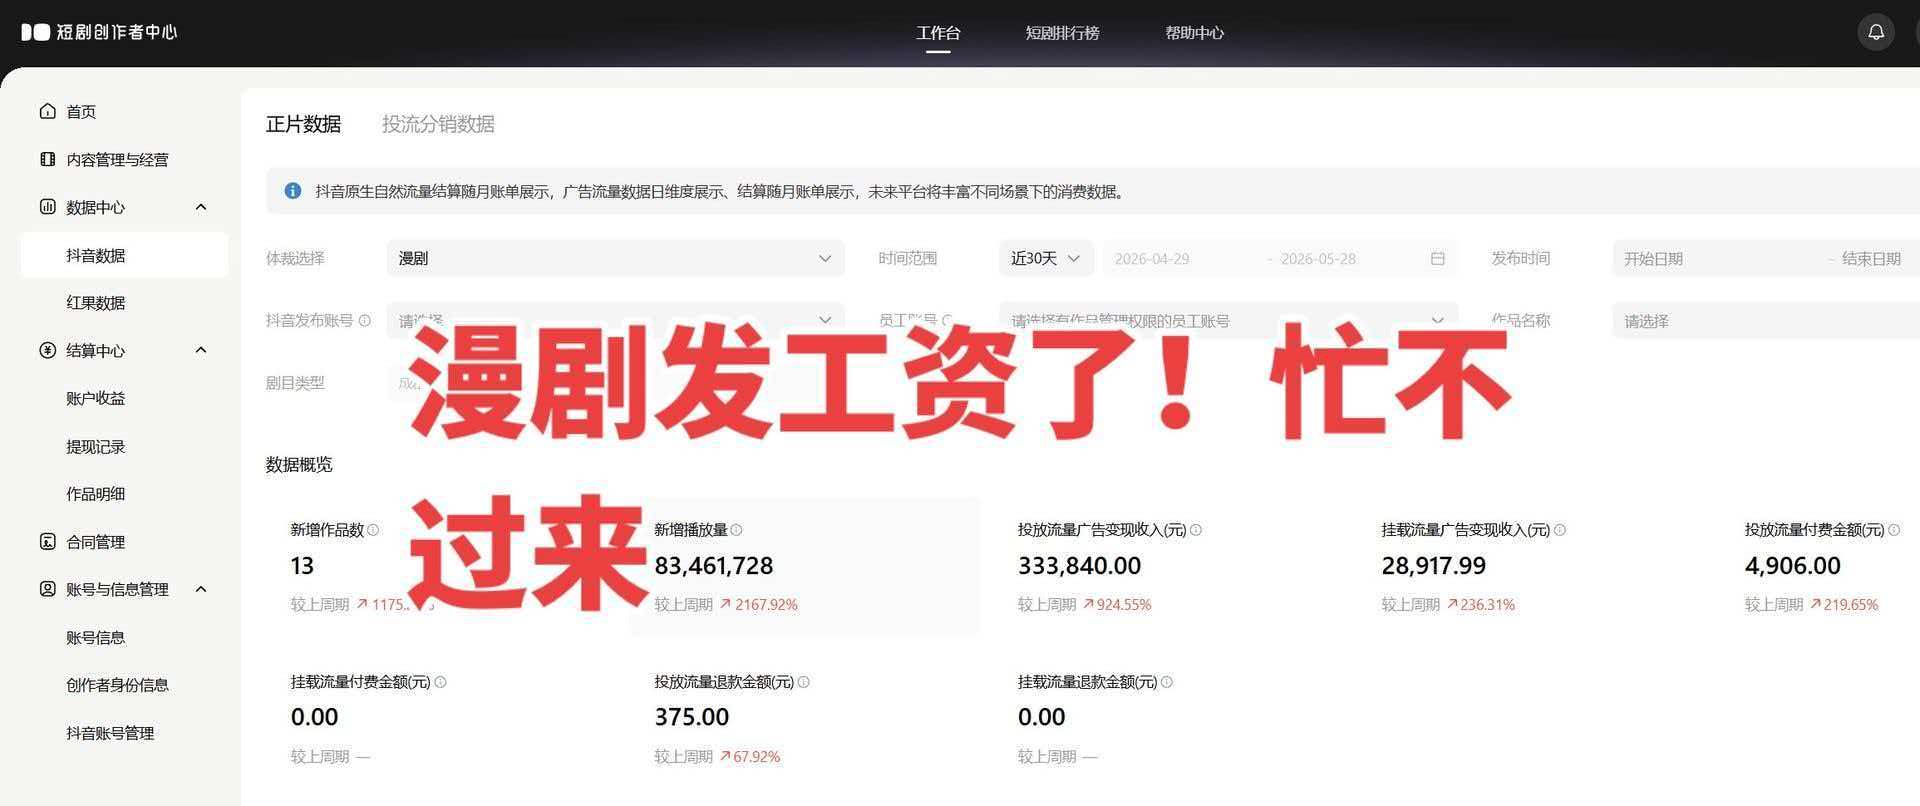Click the 67.92% growth figure

click(x=756, y=756)
